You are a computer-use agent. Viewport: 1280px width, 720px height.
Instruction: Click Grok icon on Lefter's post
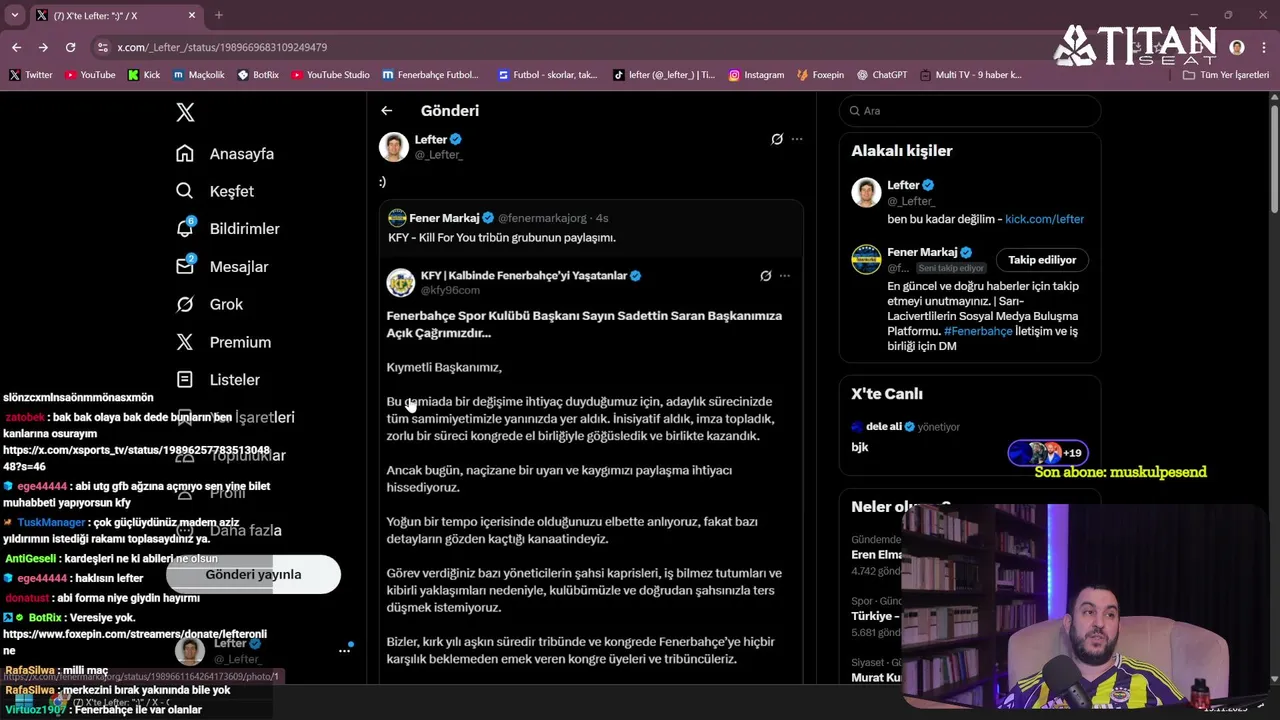pos(777,139)
